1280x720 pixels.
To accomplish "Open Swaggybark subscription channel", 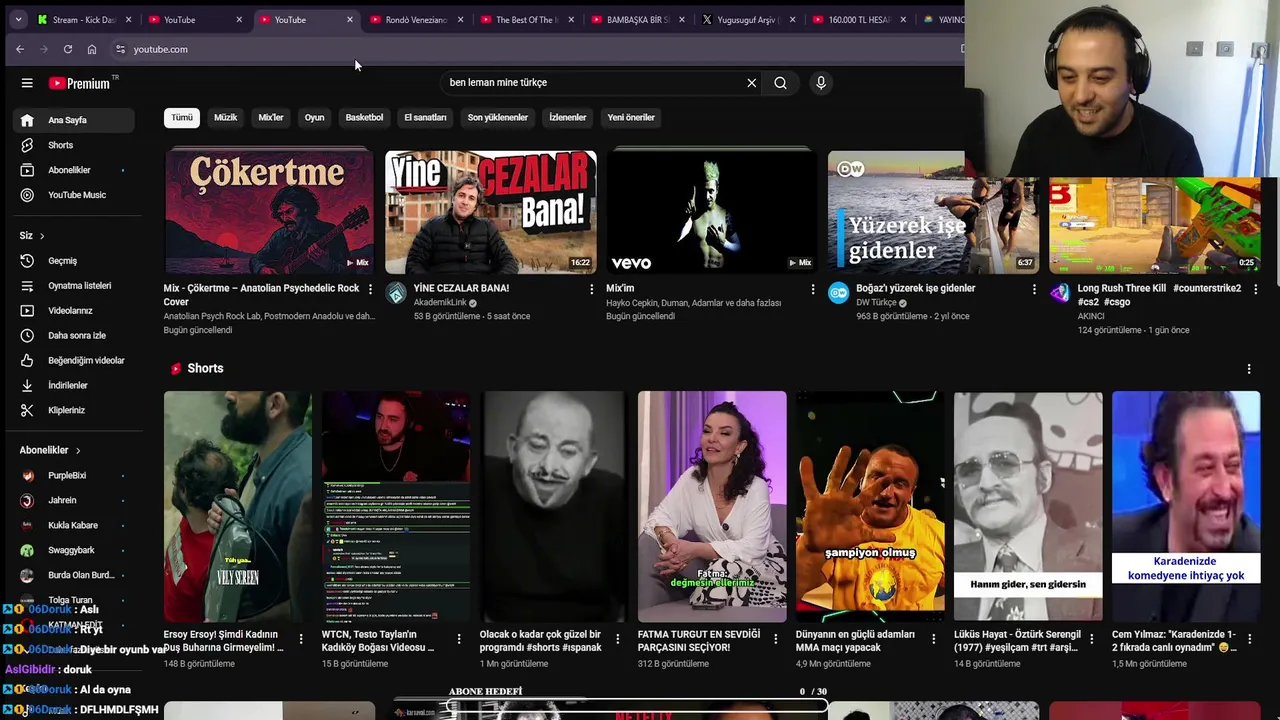I will point(71,550).
